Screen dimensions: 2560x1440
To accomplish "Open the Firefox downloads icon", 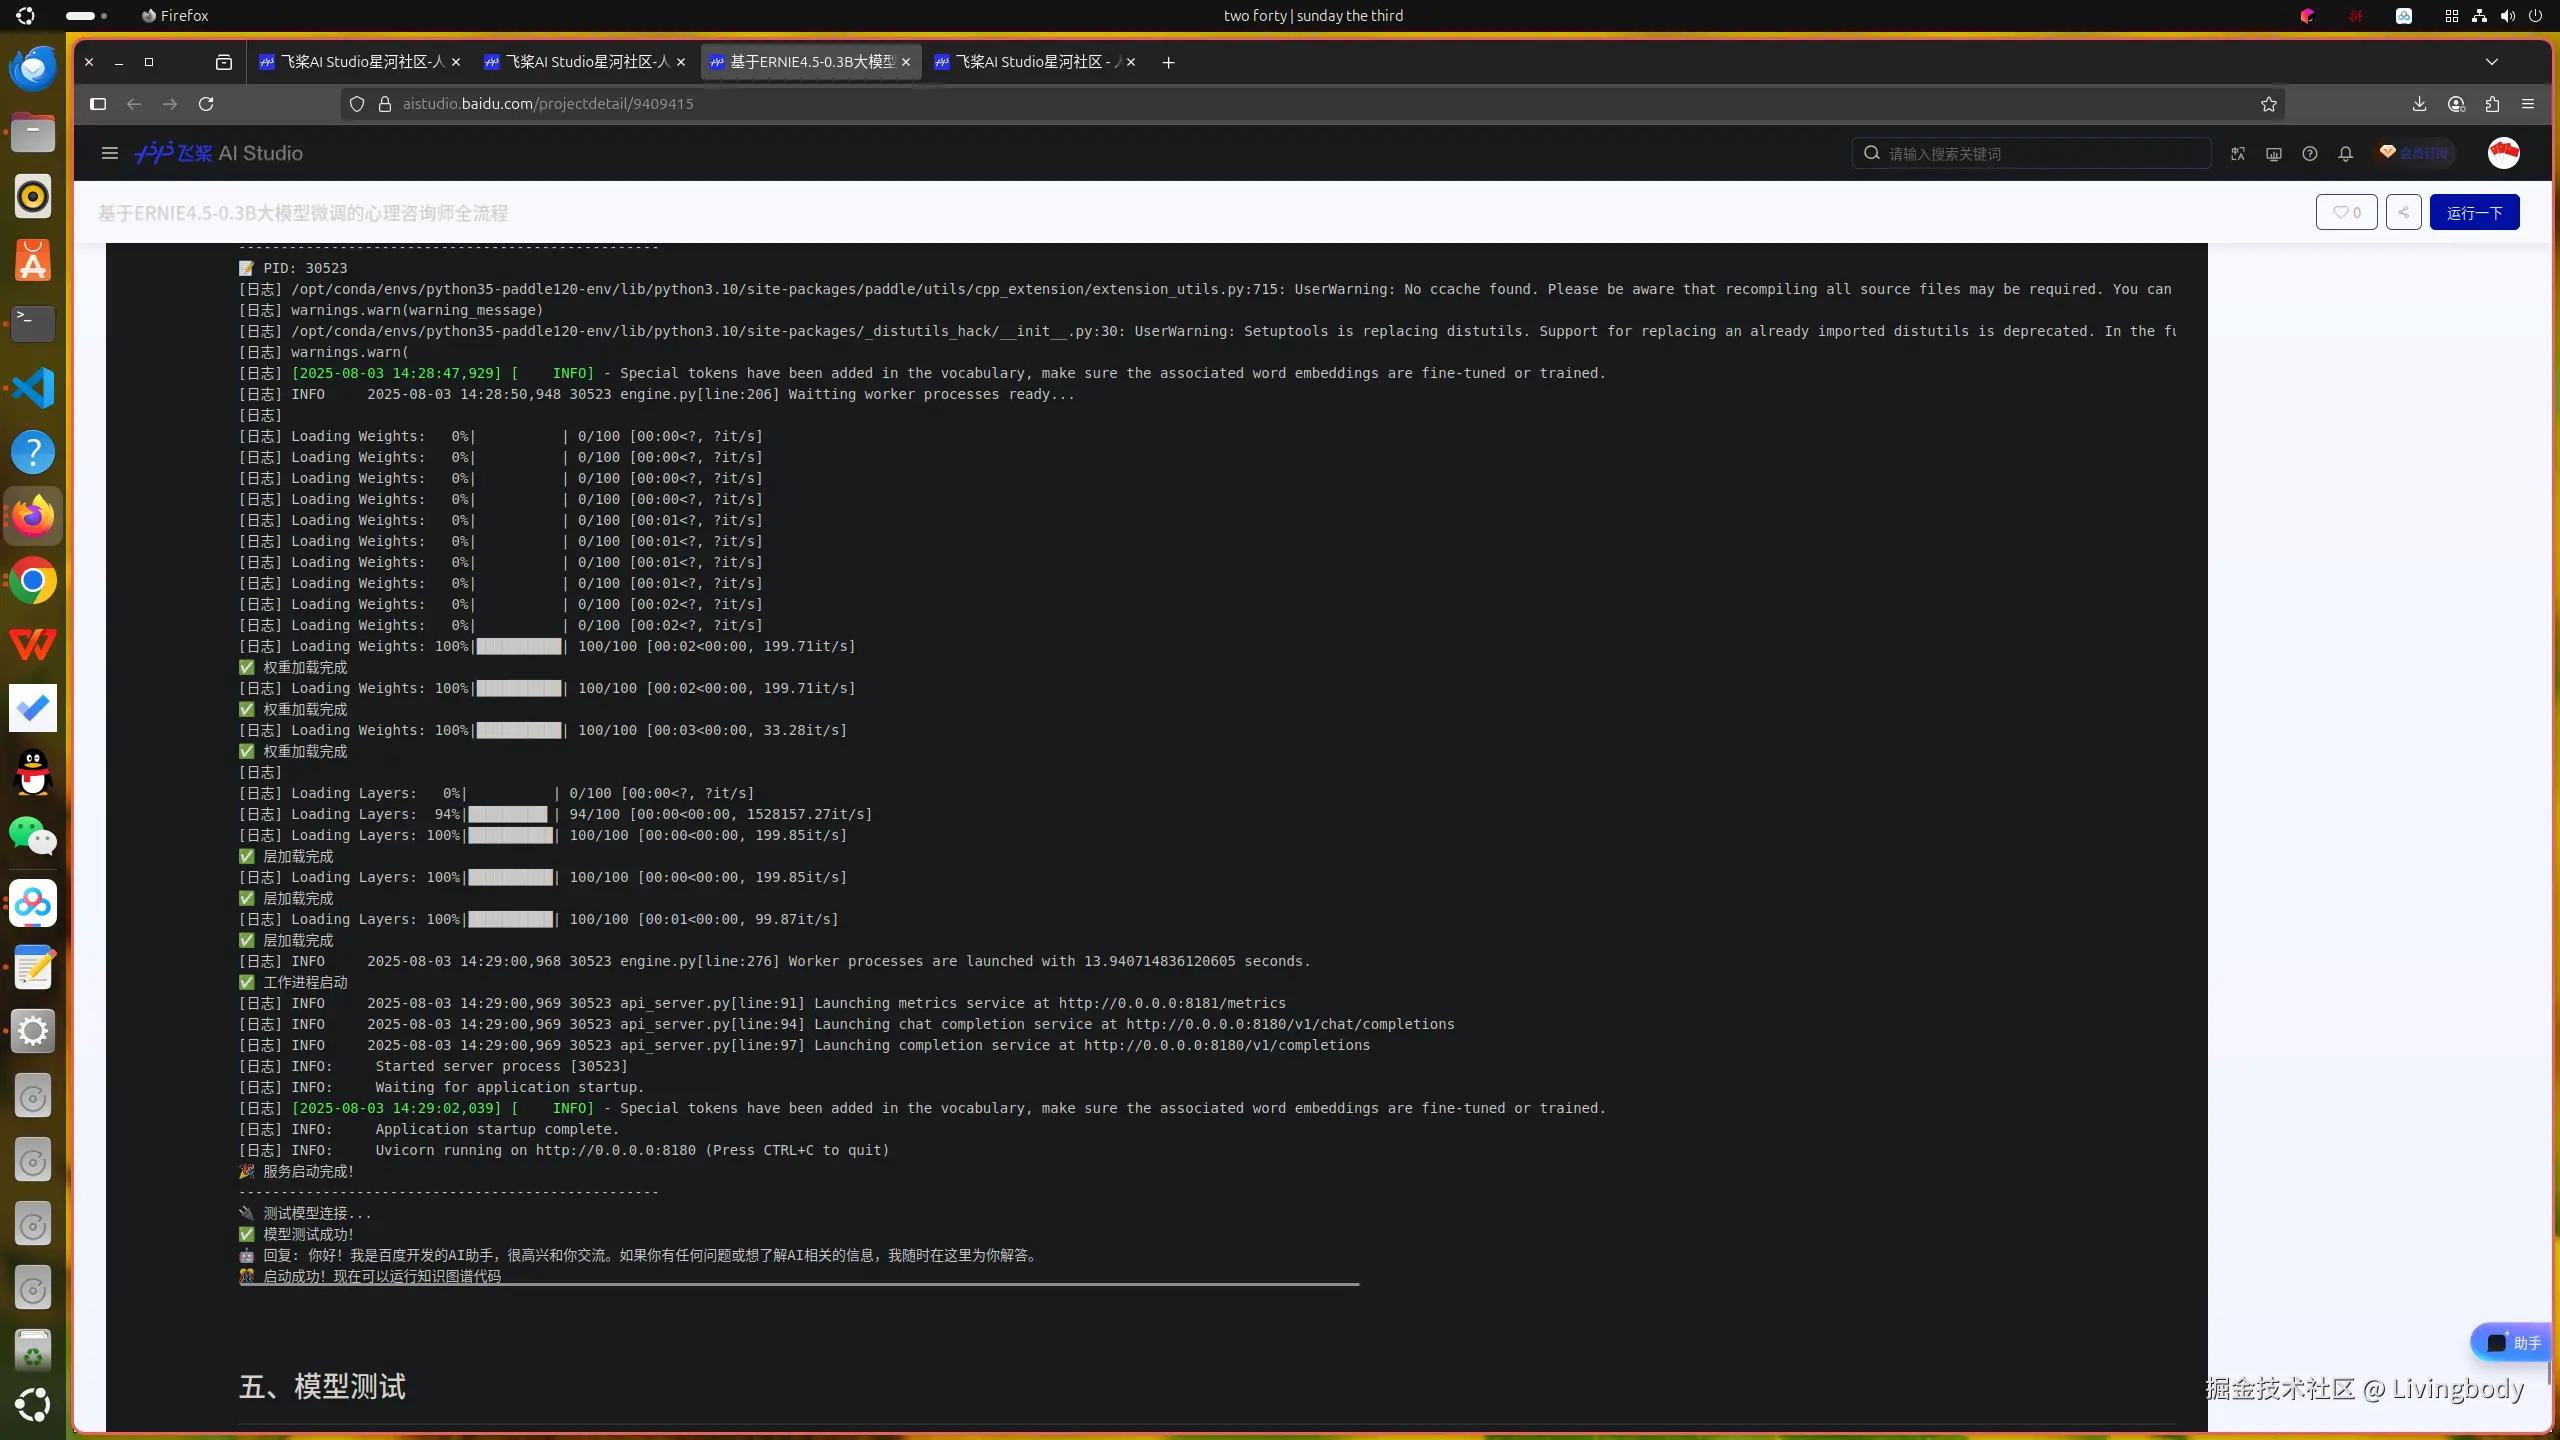I will coord(2419,104).
